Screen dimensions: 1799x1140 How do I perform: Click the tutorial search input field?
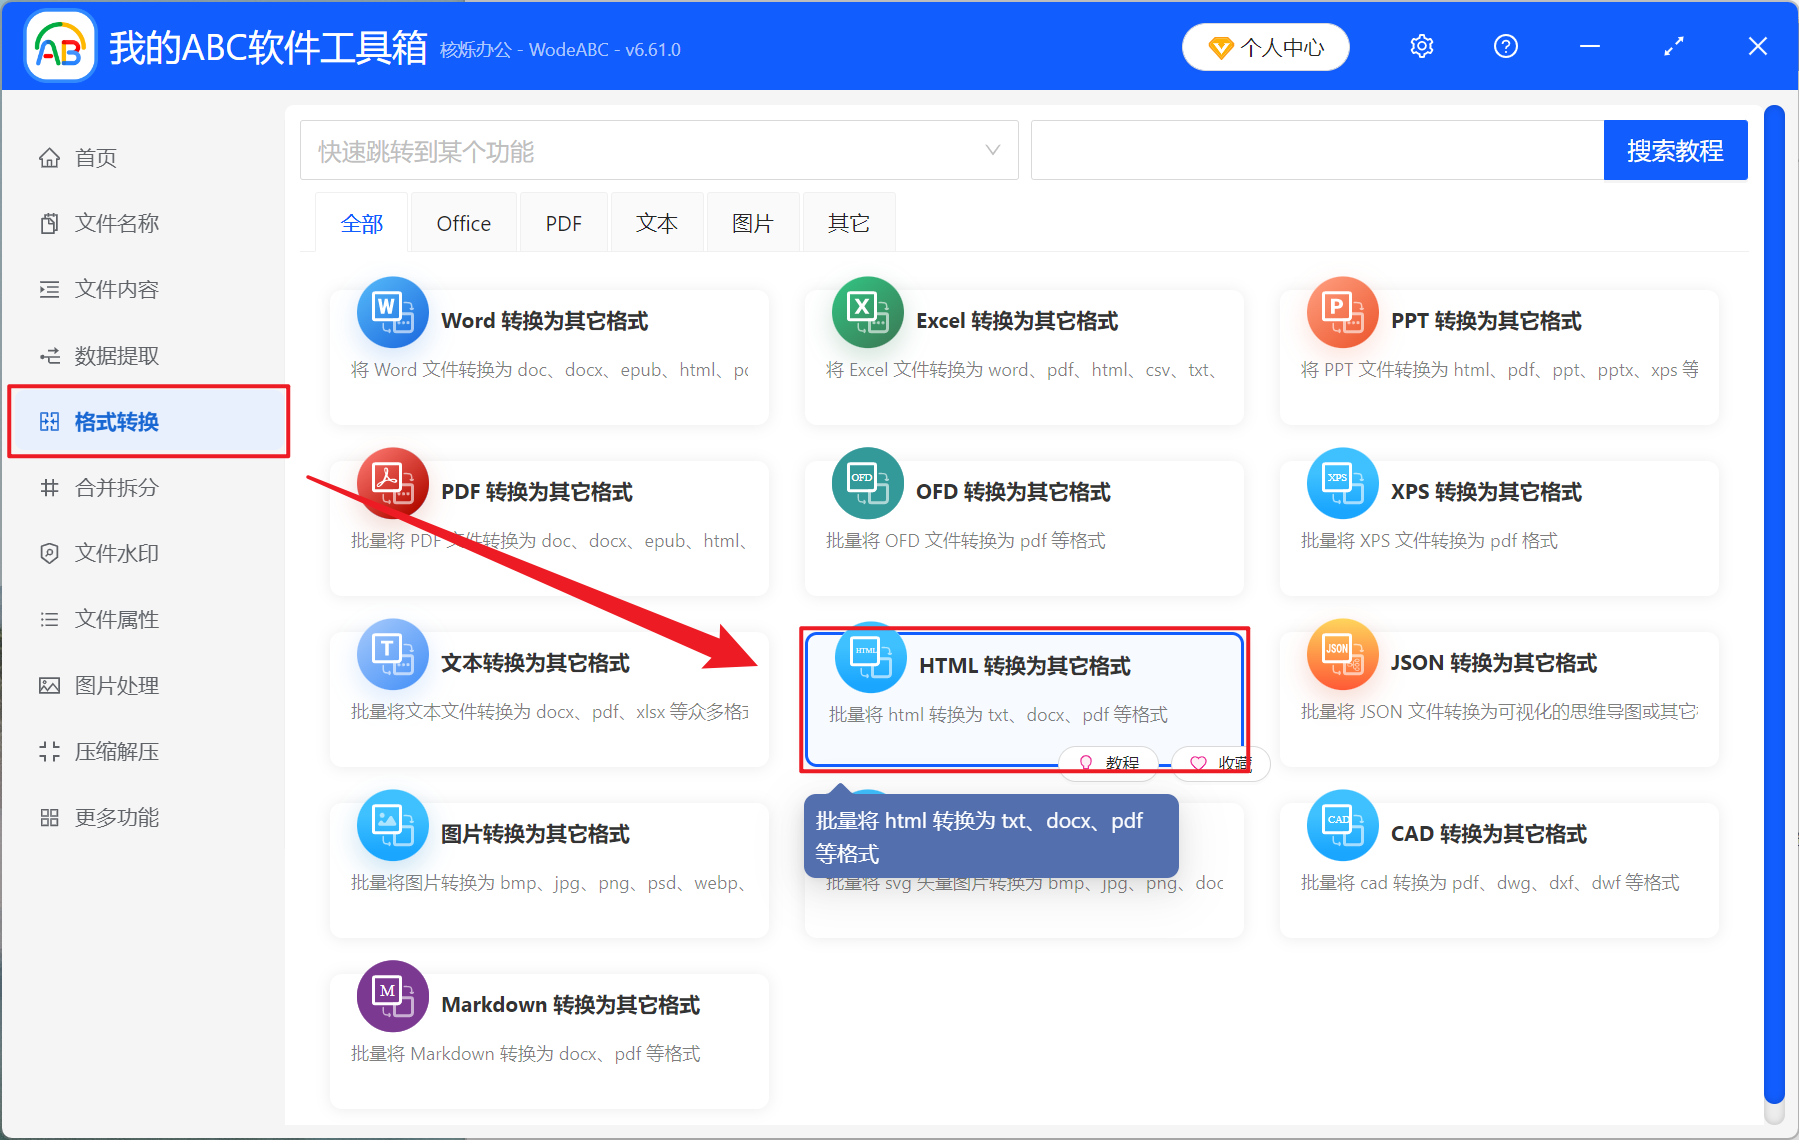pyautogui.click(x=1316, y=151)
